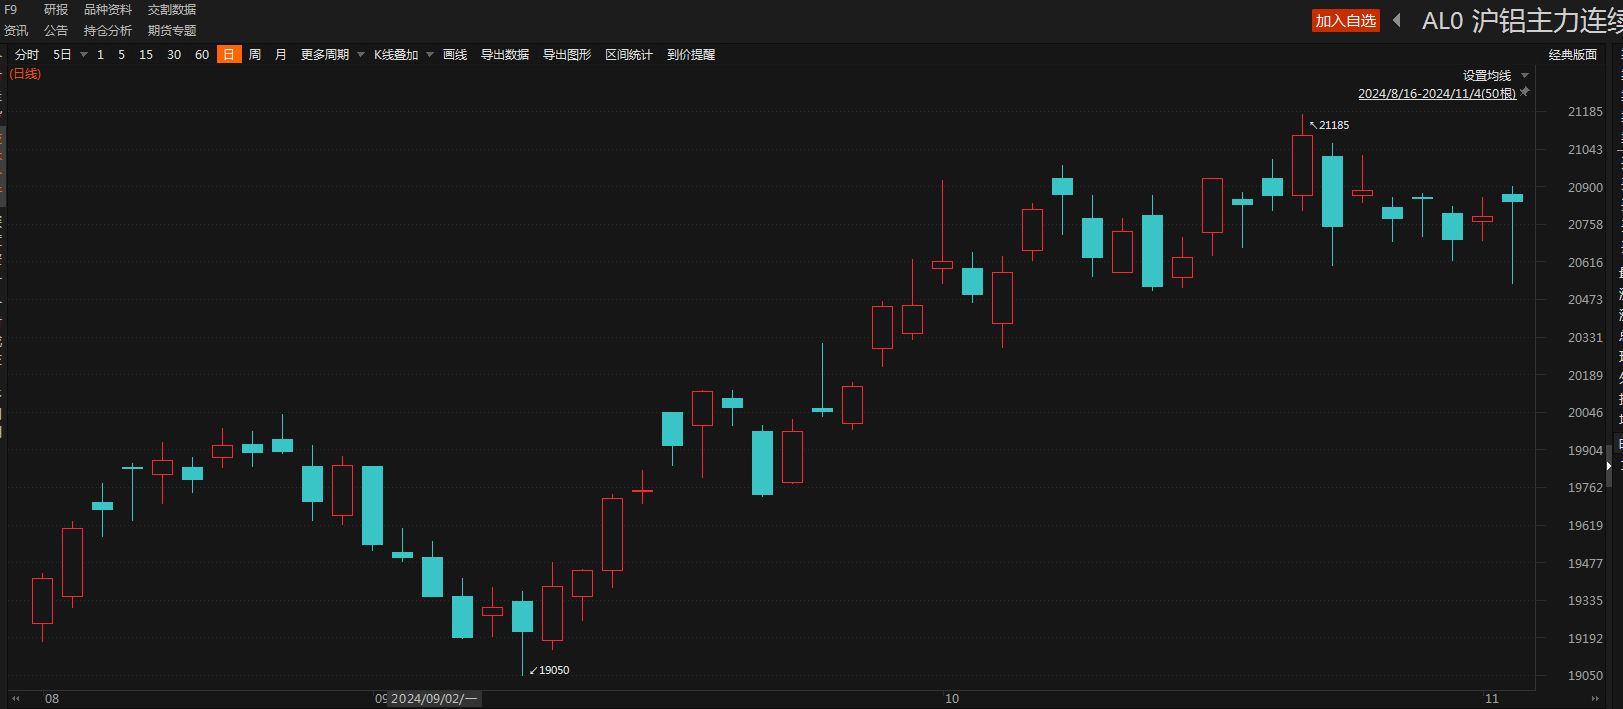Open the 研报 research reports tab

(x=56, y=10)
